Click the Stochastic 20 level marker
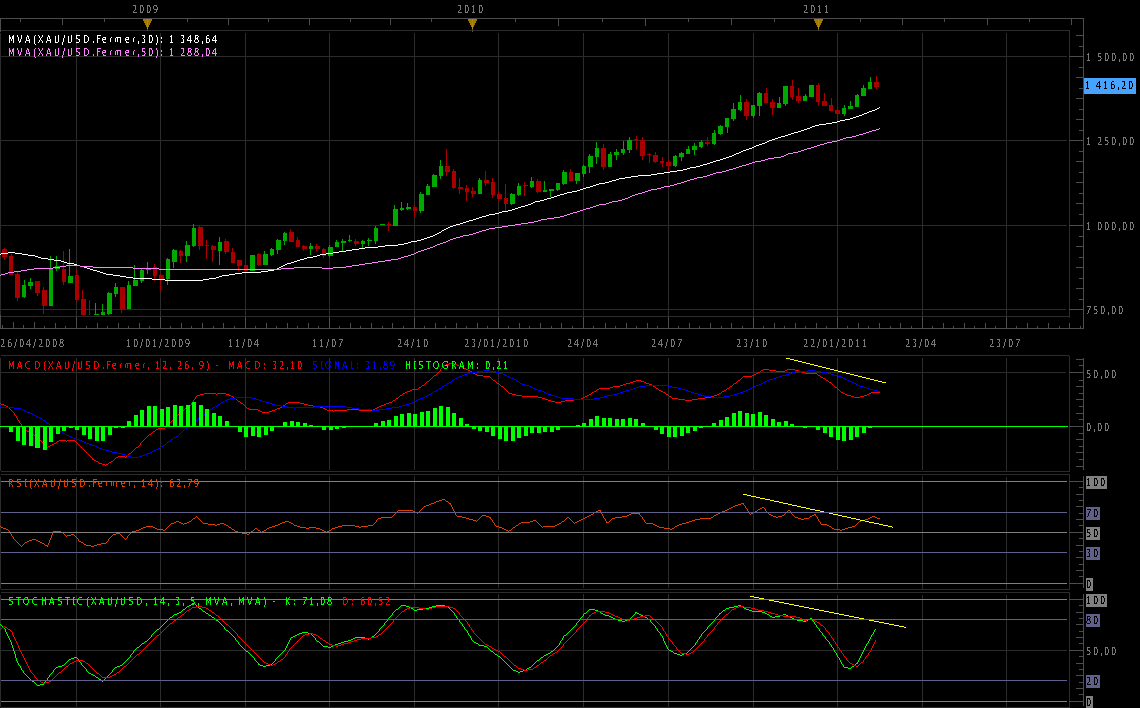Viewport: 1140px width, 708px height. coord(1093,681)
